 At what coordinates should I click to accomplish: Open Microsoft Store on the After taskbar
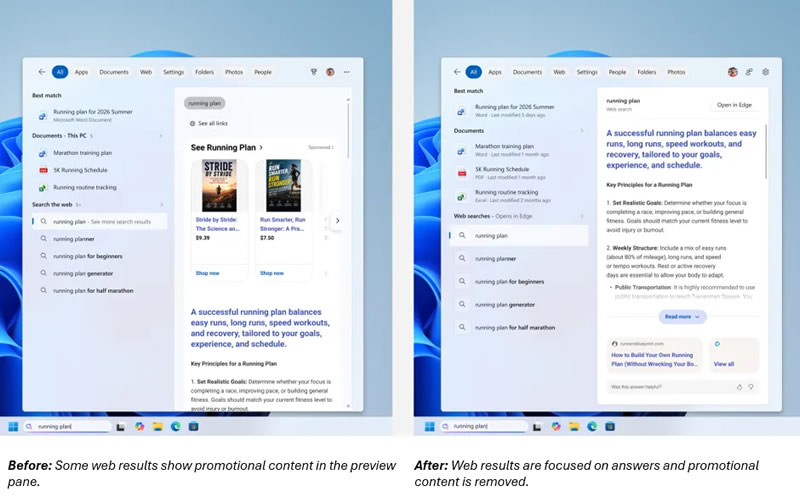pos(610,427)
